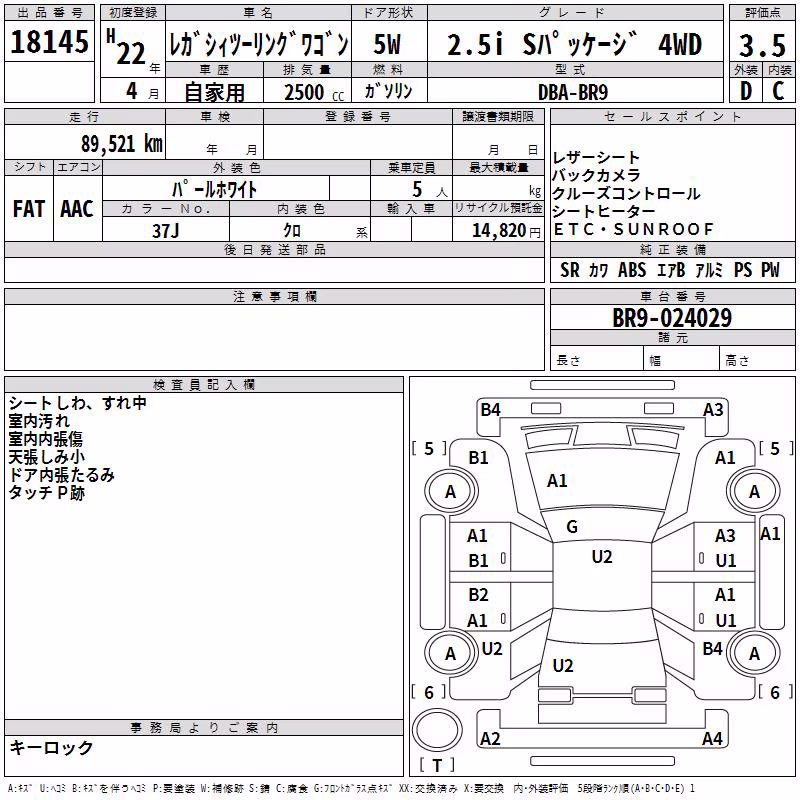Click the 高さ dimension field

tap(757, 360)
